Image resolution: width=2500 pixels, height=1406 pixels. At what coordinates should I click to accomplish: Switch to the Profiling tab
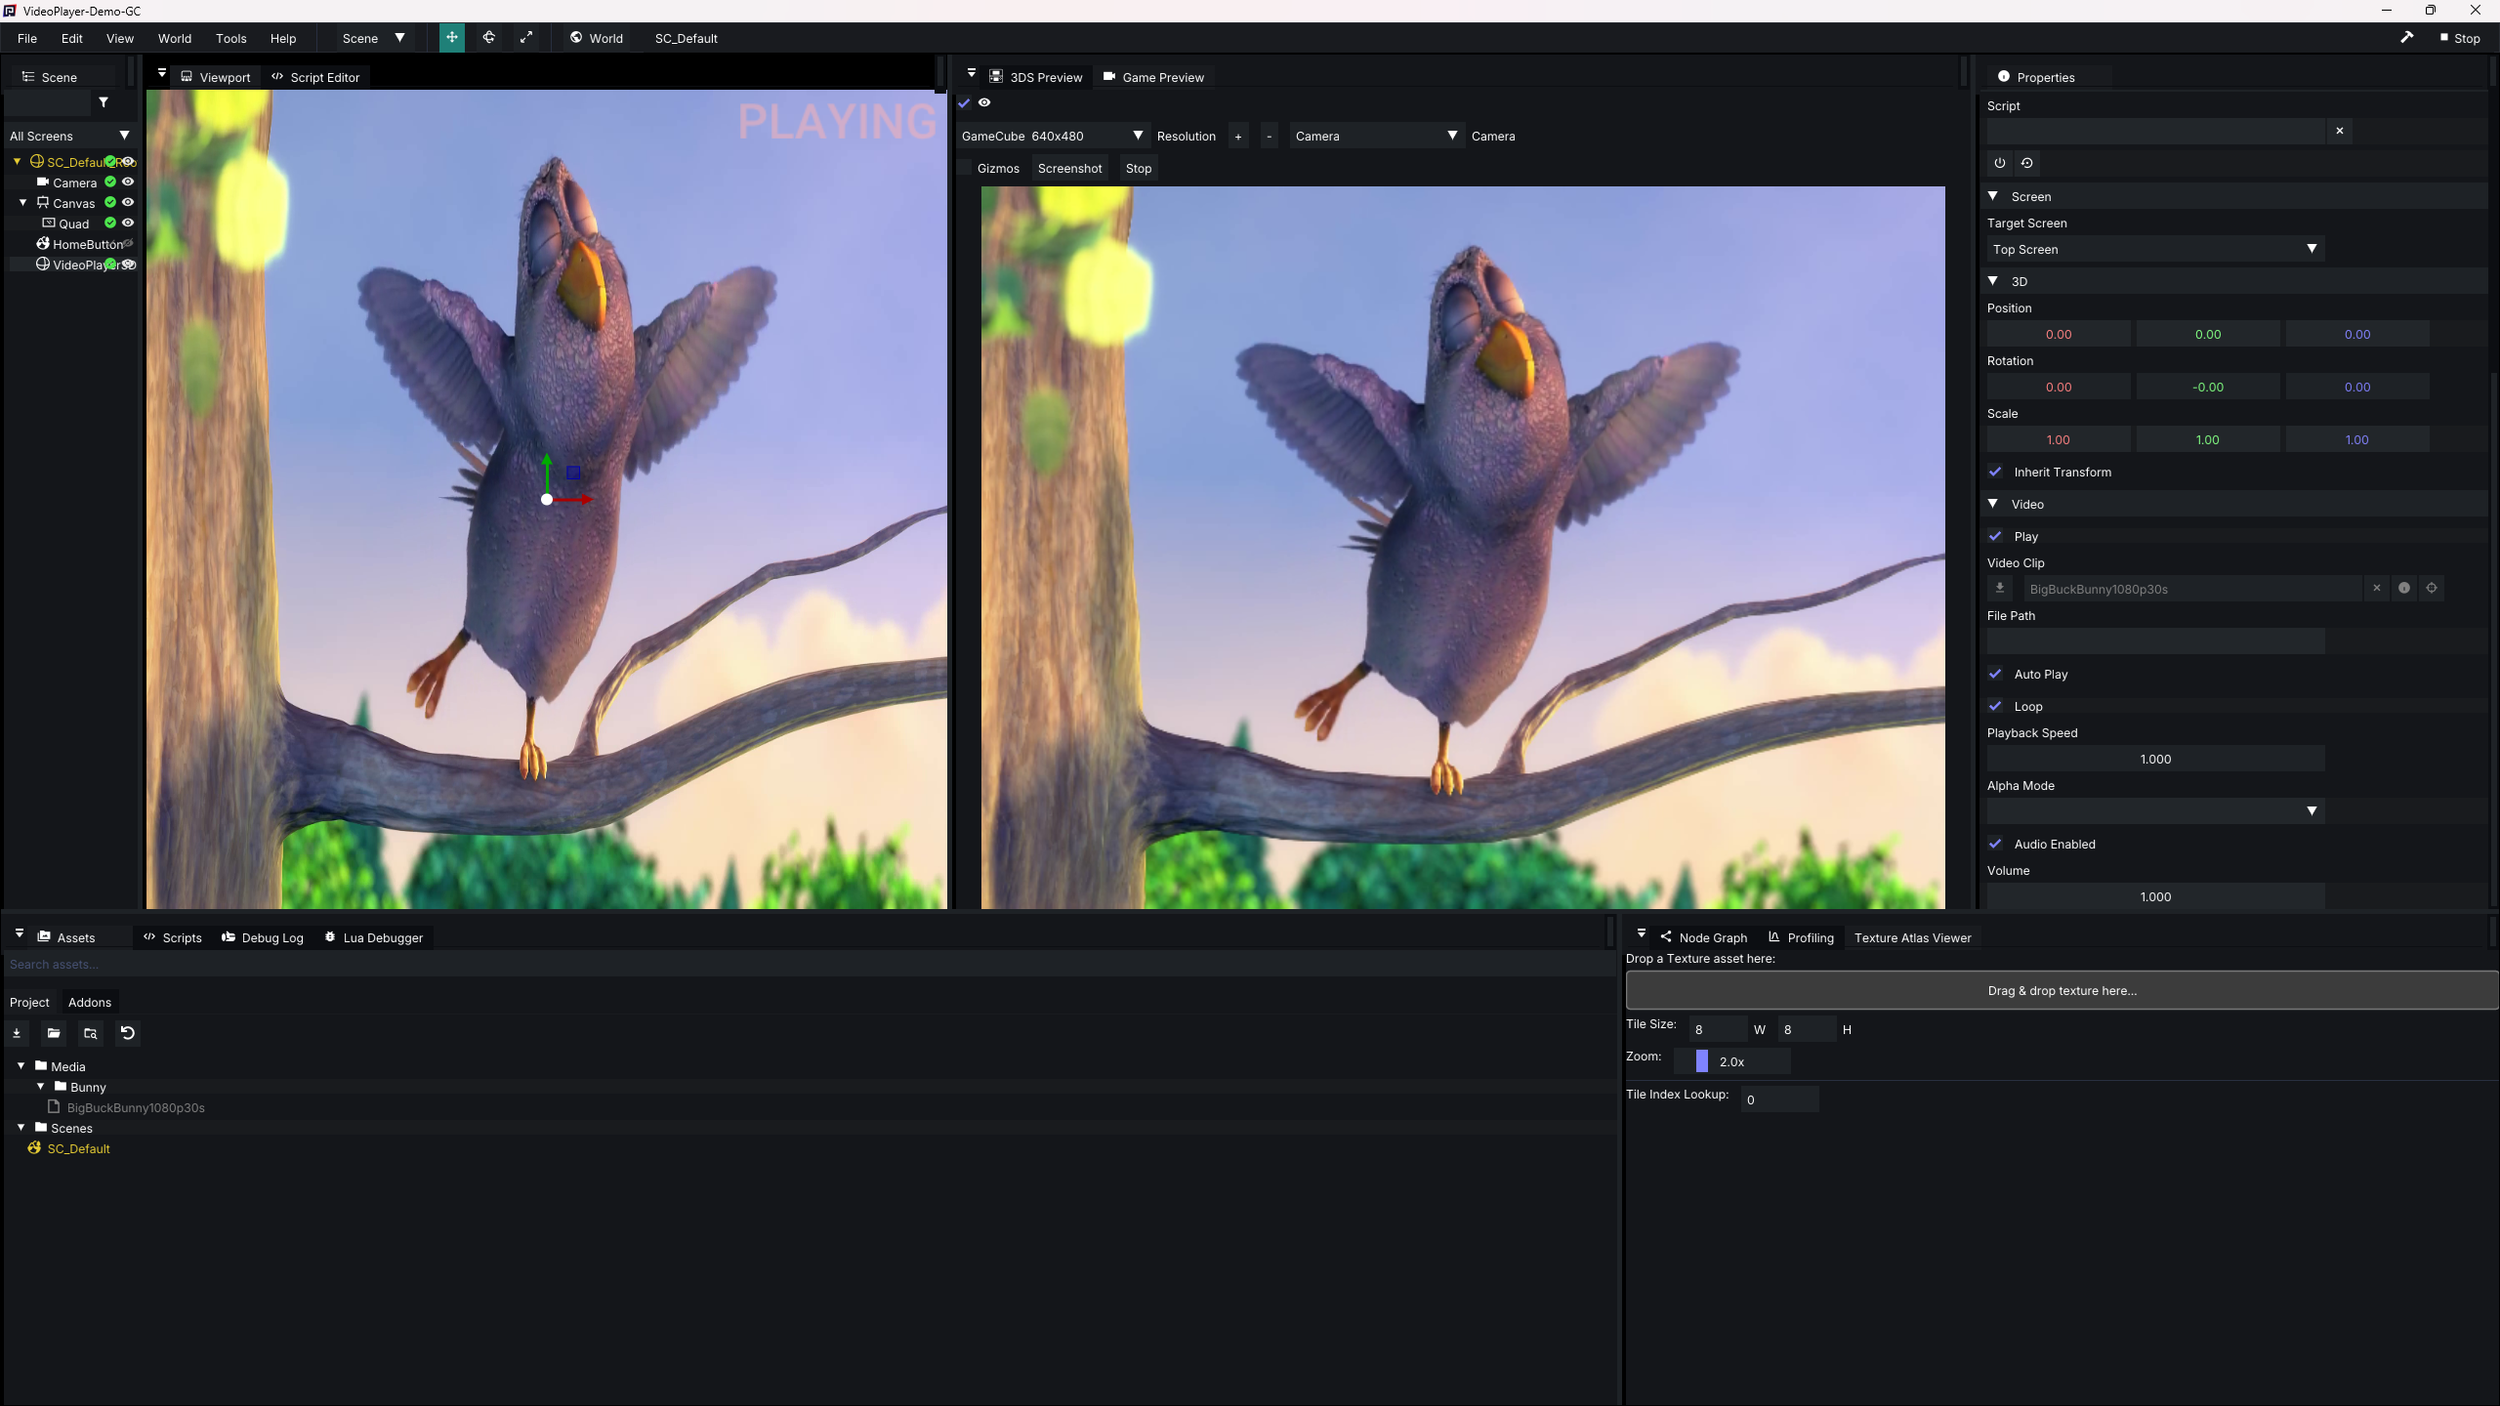tap(1801, 938)
